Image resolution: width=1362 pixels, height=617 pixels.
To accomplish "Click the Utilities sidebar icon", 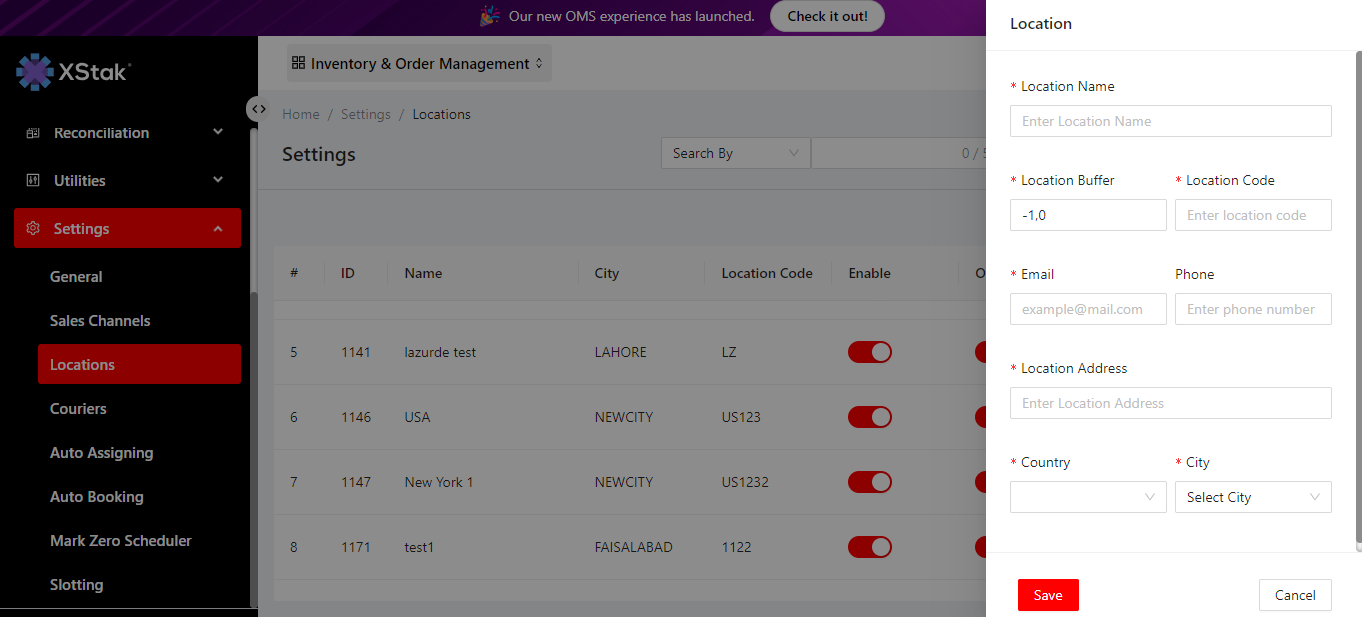I will (x=33, y=181).
